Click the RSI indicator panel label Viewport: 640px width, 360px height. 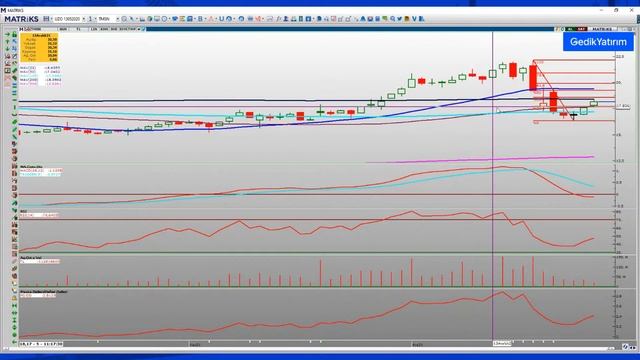[x=23, y=211]
